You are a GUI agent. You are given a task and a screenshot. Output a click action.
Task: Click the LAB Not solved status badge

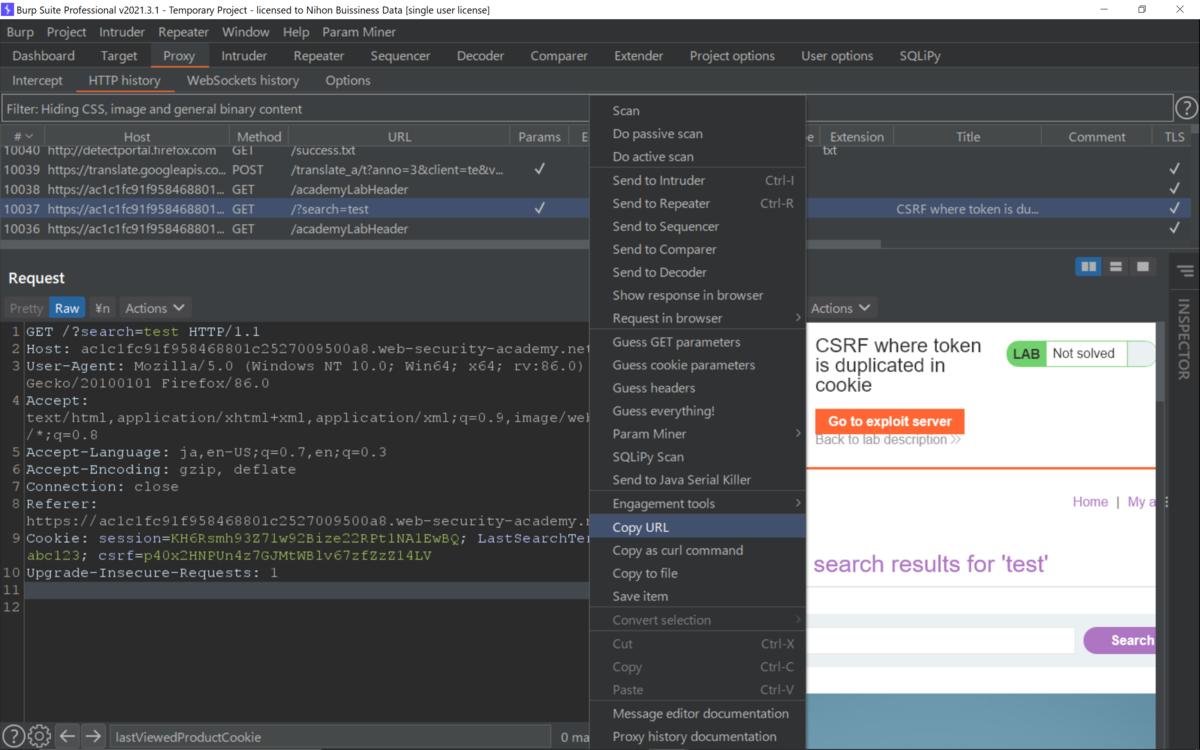pos(1080,353)
